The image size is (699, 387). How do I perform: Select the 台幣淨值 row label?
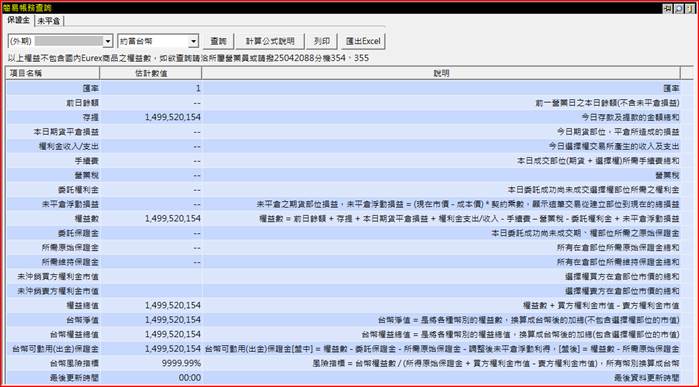pos(83,320)
